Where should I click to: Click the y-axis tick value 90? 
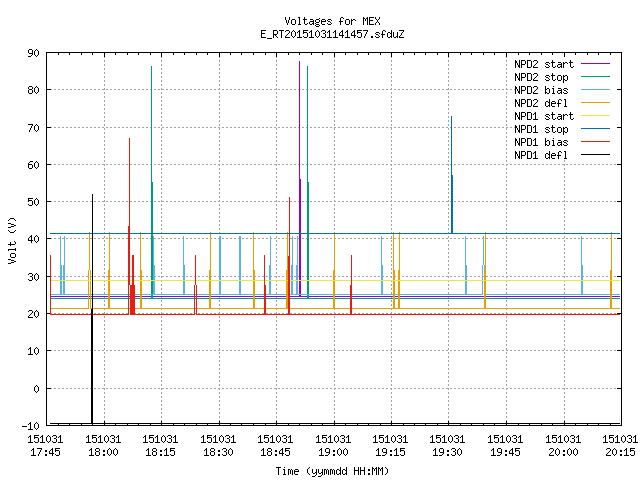pyautogui.click(x=33, y=53)
